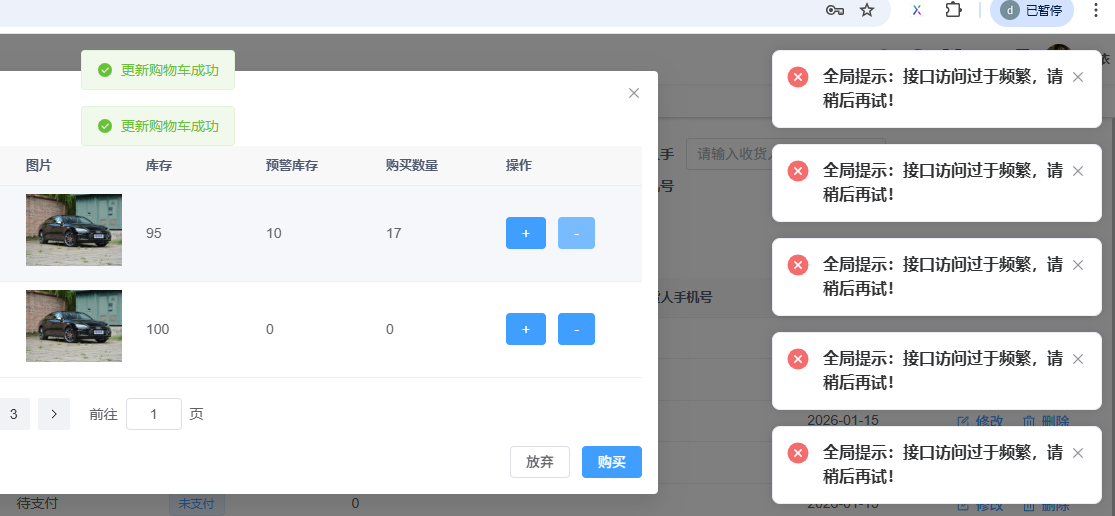Open the Chrome three-dot menu

point(1095,10)
